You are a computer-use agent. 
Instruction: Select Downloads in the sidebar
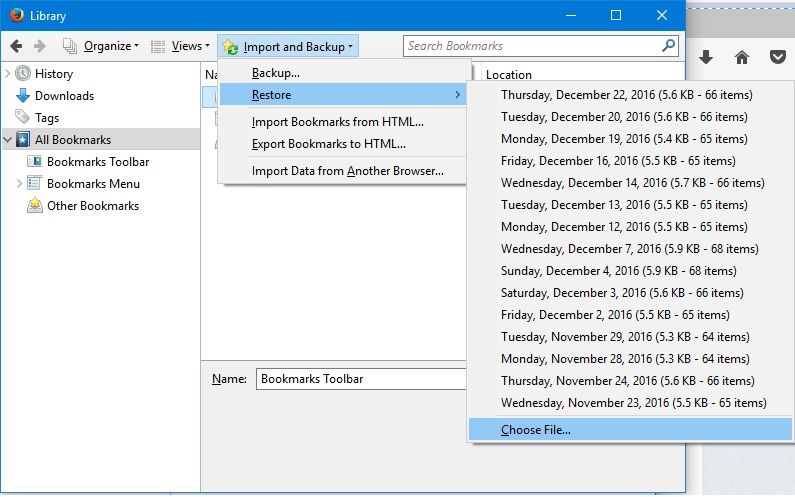(x=64, y=96)
